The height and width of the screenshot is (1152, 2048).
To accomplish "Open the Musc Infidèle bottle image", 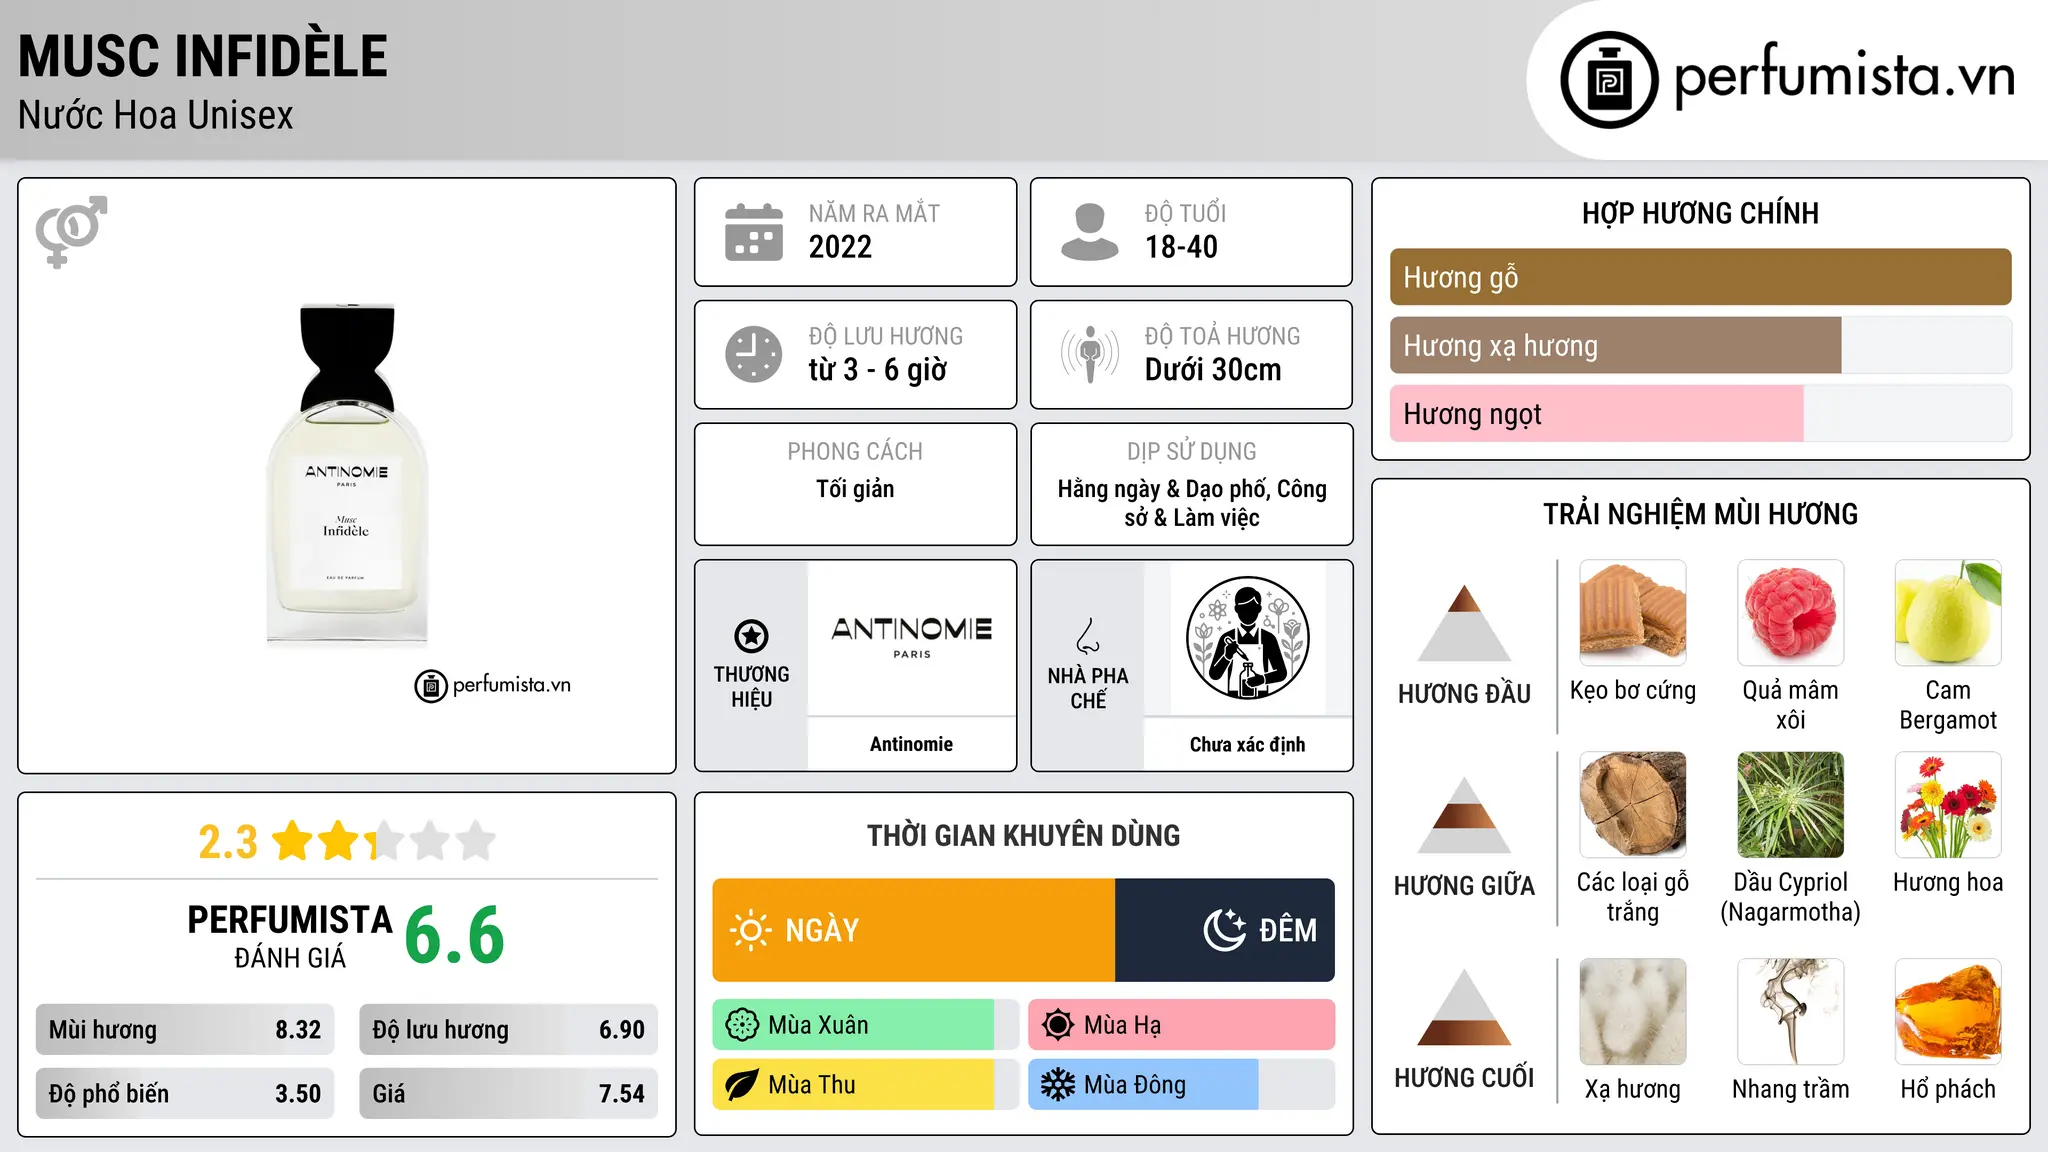I will coord(347,475).
